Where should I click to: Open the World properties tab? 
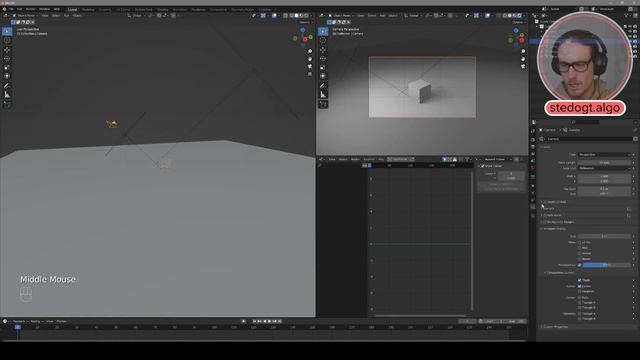click(x=533, y=168)
